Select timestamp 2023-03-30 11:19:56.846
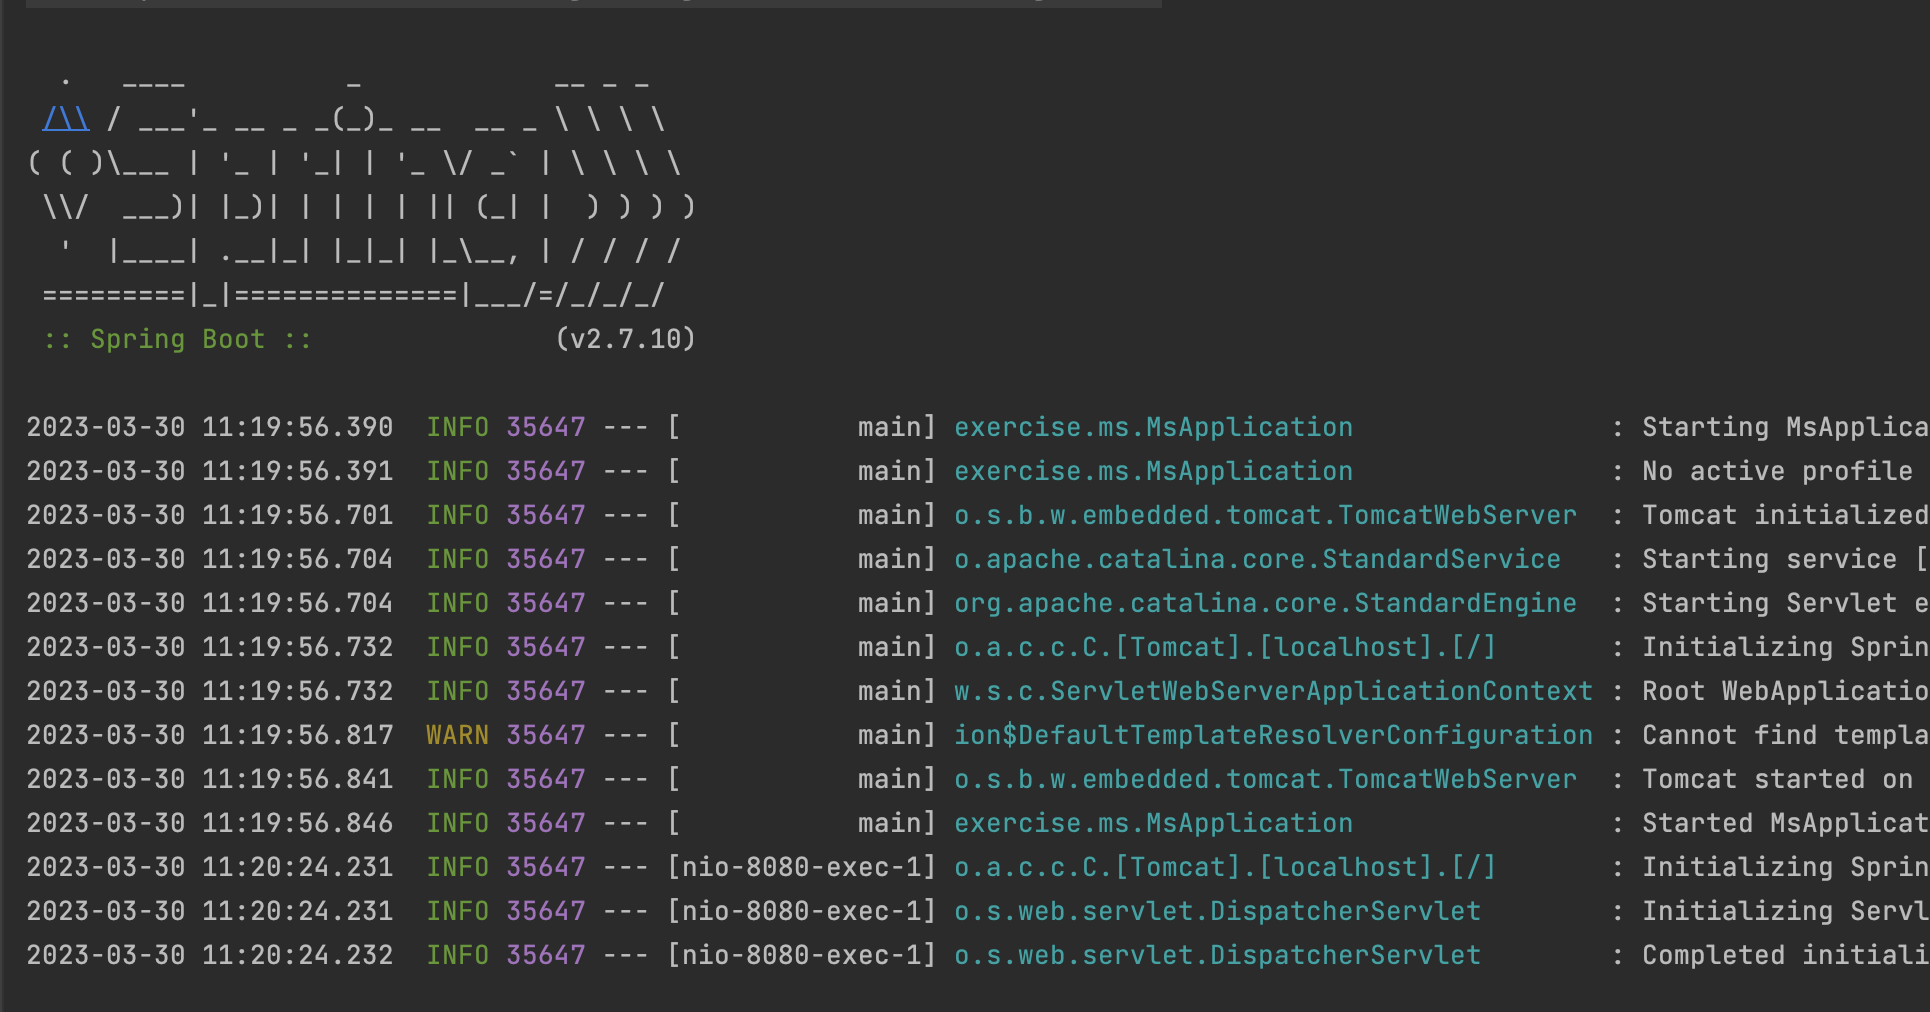This screenshot has width=1930, height=1012. coord(210,823)
